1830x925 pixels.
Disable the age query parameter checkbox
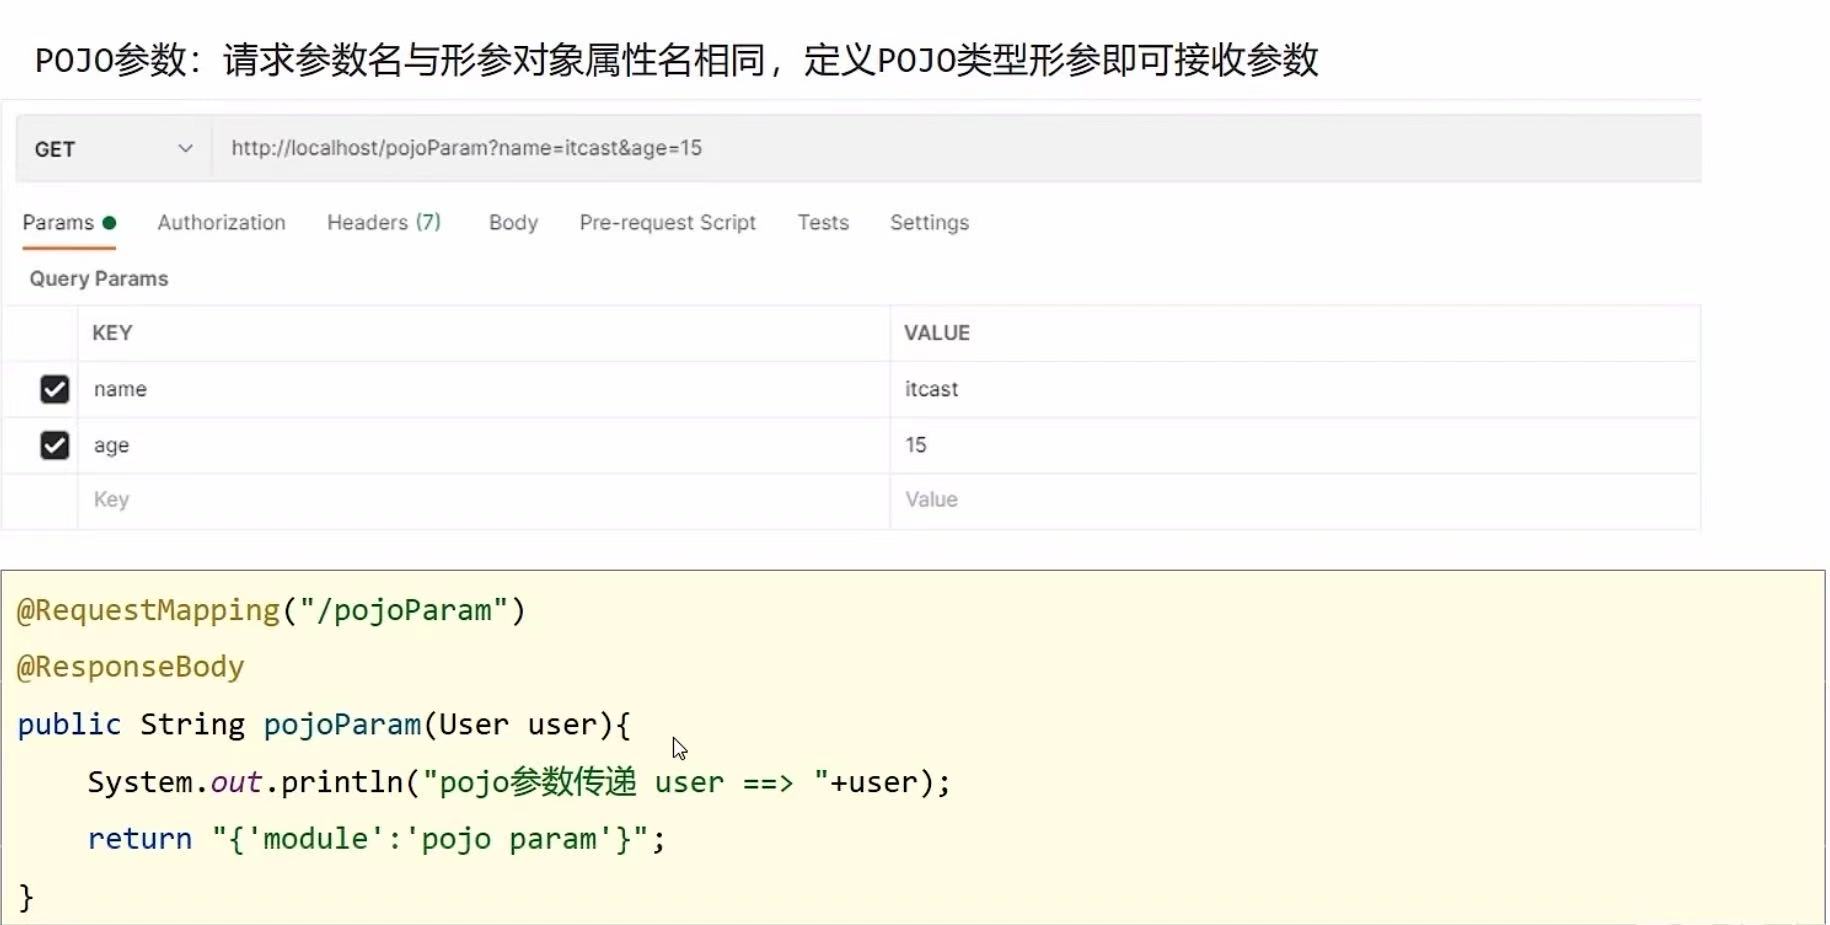(54, 445)
